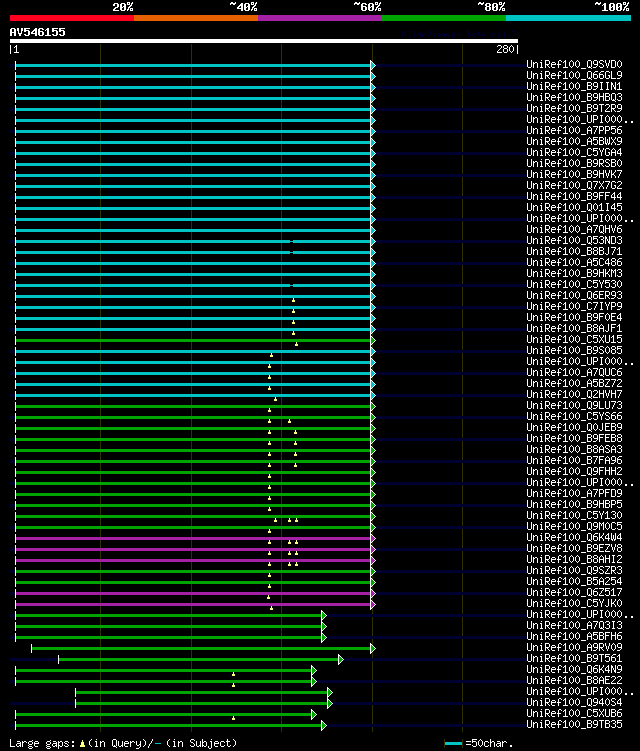Click UniRef100_B9HVK7 label
This screenshot has width=640, height=751.
tap(574, 174)
